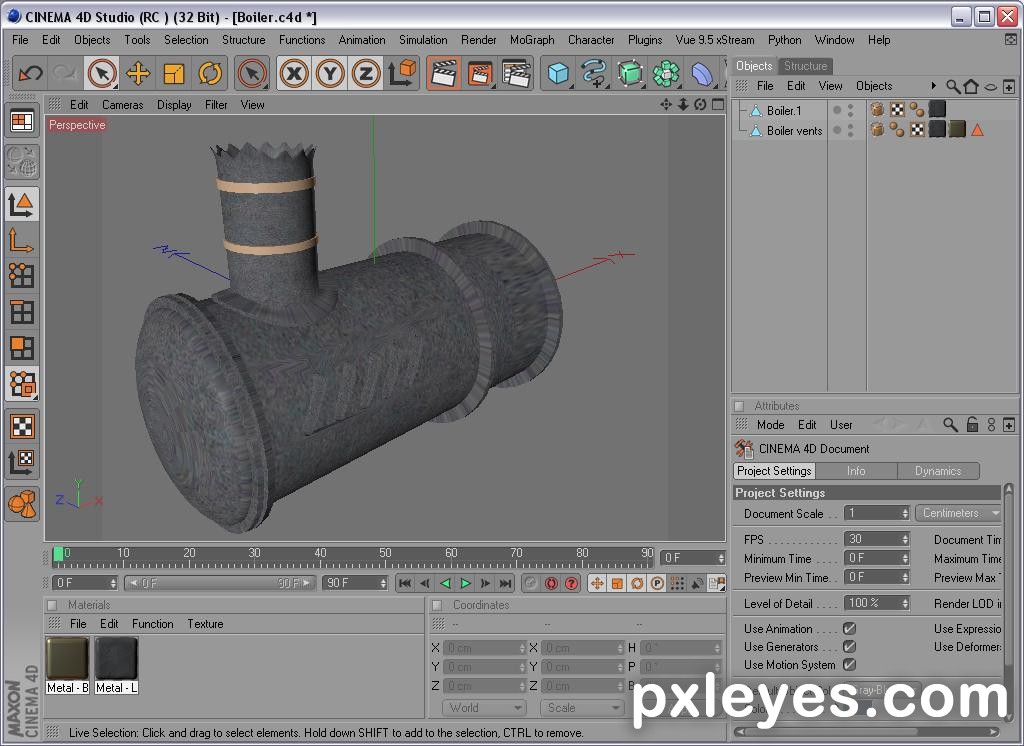
Task: Activate the Move tool
Action: pos(138,73)
